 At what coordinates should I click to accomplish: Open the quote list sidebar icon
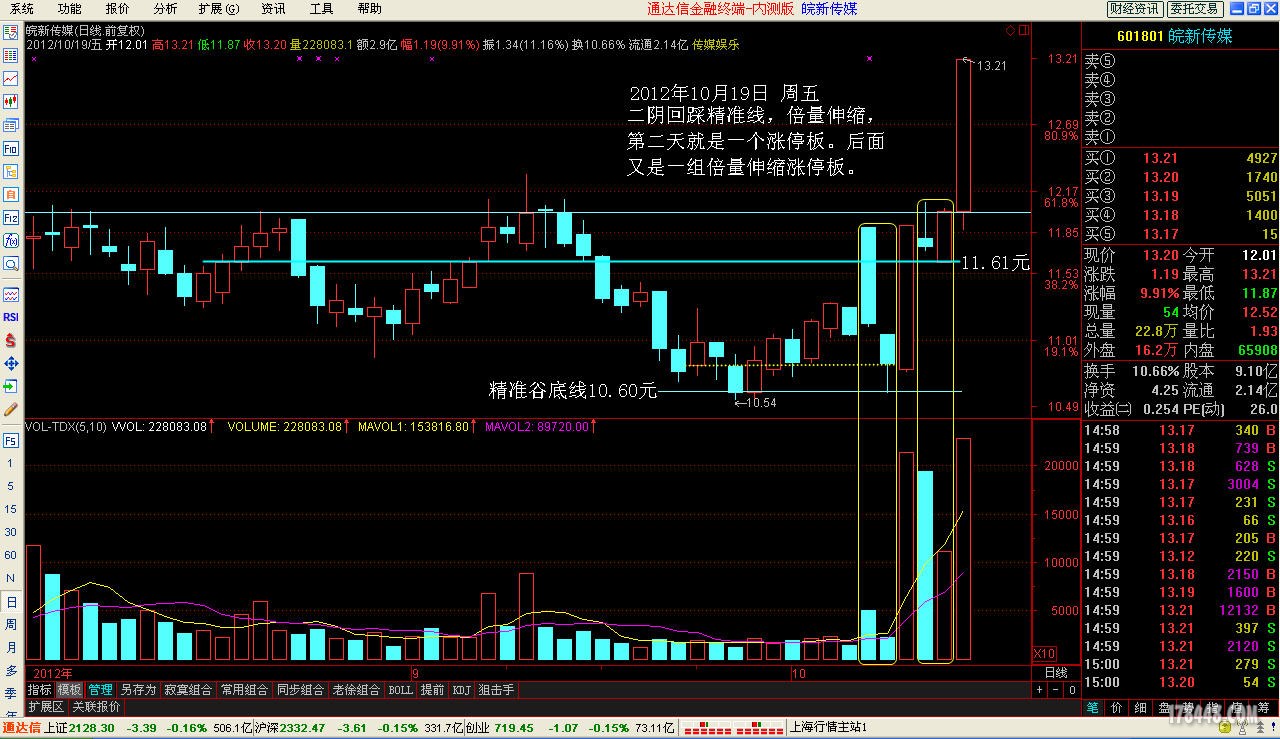click(11, 32)
